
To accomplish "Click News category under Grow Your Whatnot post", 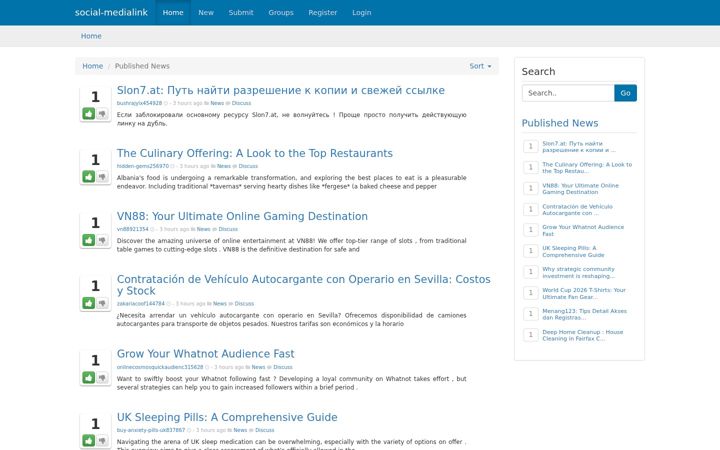I will click(259, 367).
